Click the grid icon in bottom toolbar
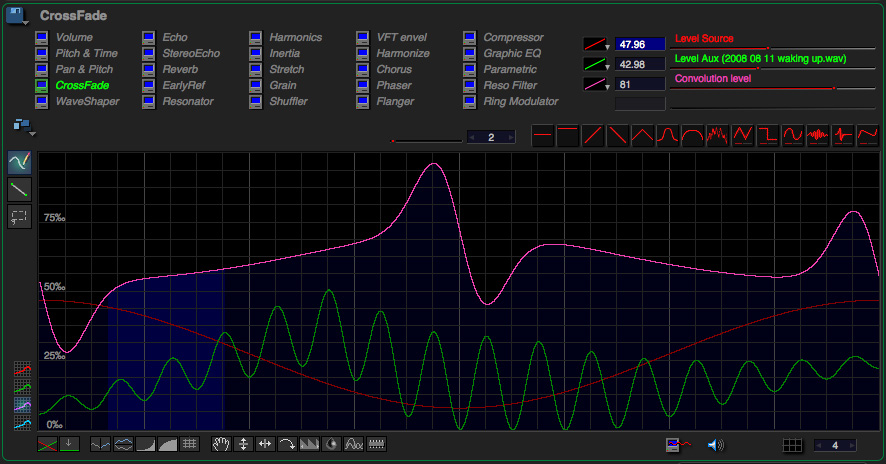This screenshot has height=464, width=886. (x=189, y=444)
